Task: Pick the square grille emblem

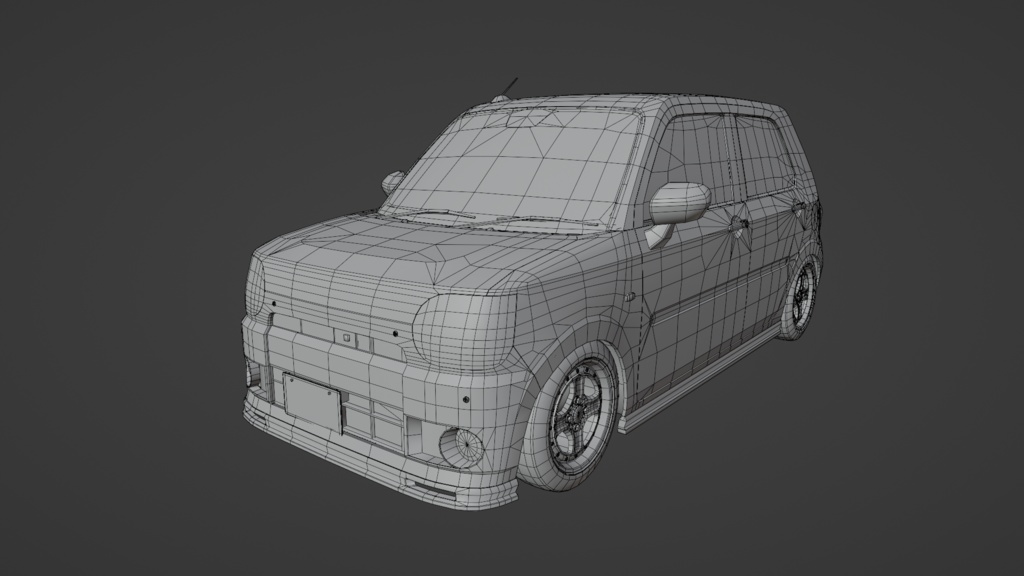Action: pos(347,338)
